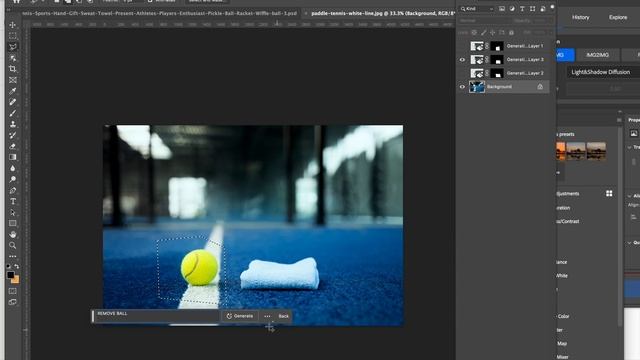Select the Blur tool
The width and height of the screenshot is (640, 360).
click(x=13, y=168)
